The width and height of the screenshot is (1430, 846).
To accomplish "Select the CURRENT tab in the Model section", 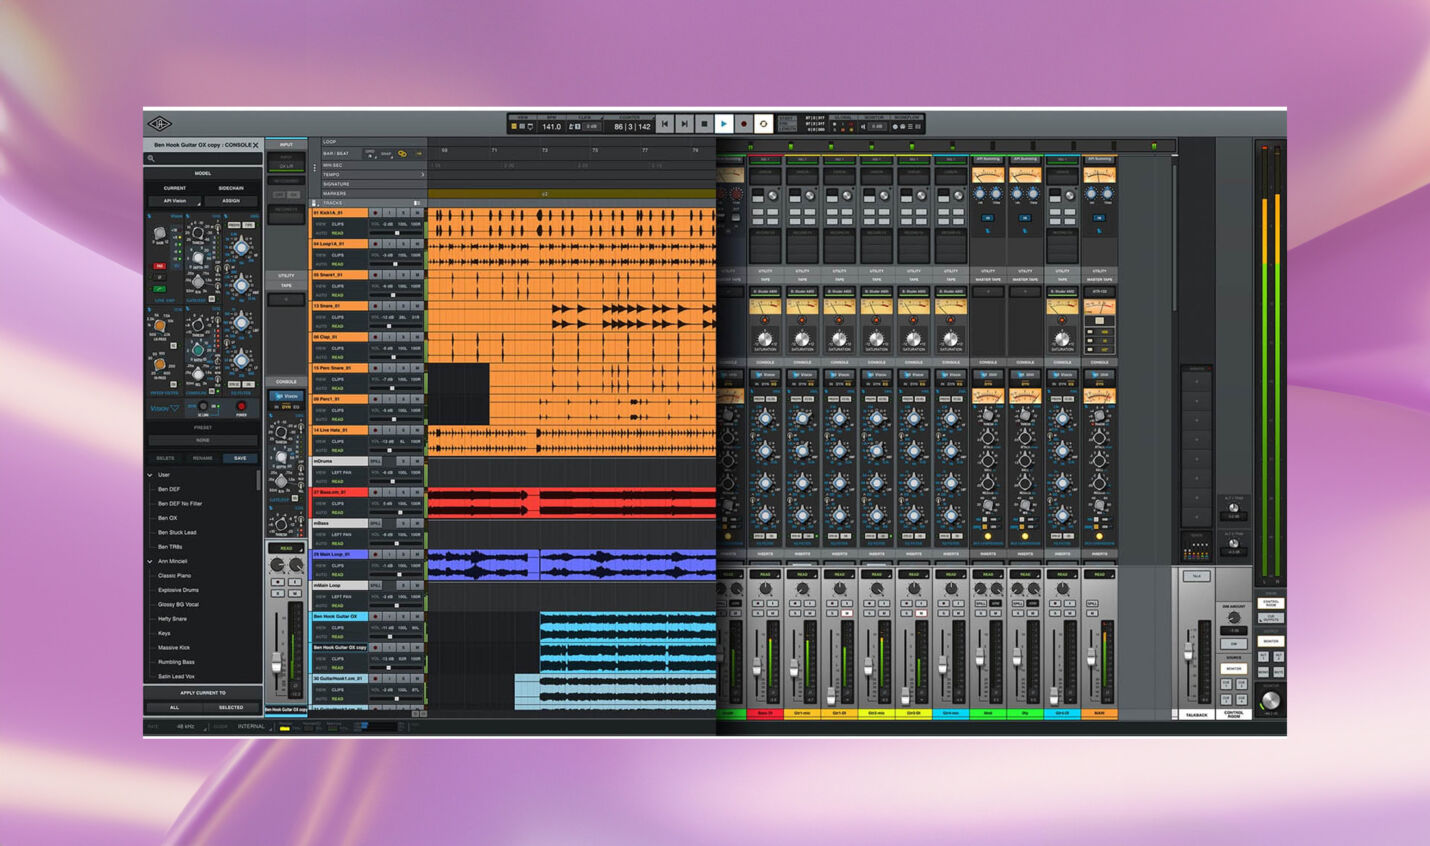I will click(x=175, y=188).
